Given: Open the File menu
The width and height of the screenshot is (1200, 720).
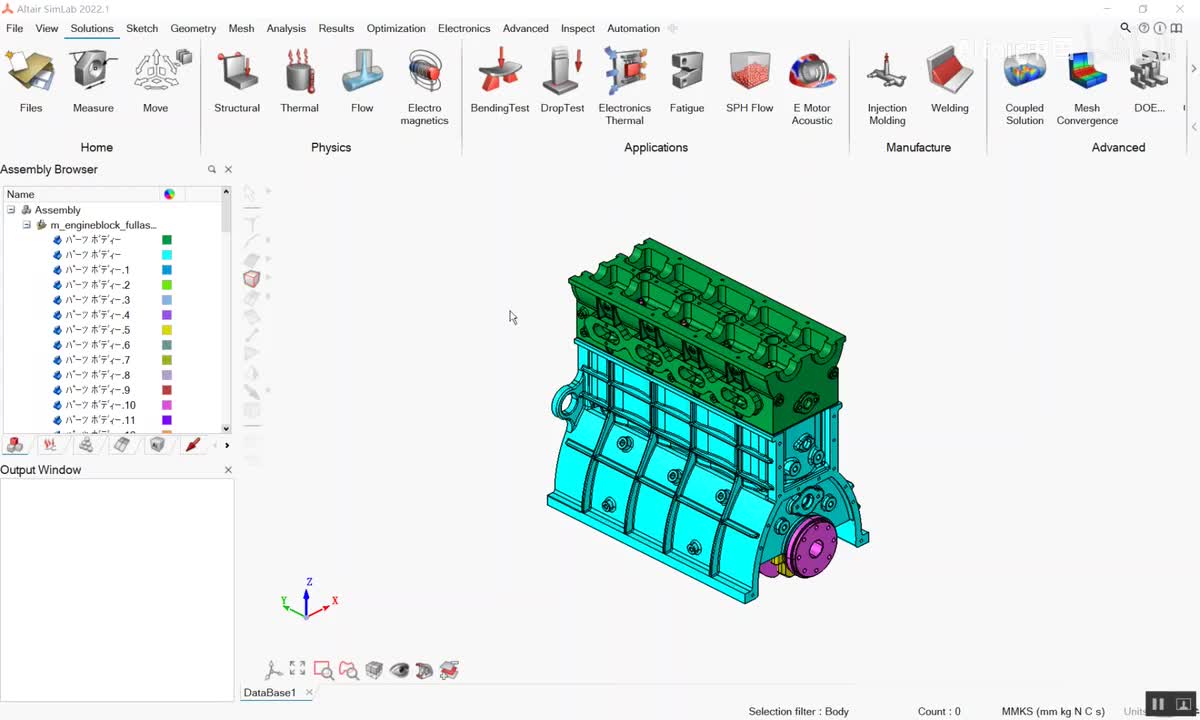Looking at the screenshot, I should pyautogui.click(x=15, y=28).
